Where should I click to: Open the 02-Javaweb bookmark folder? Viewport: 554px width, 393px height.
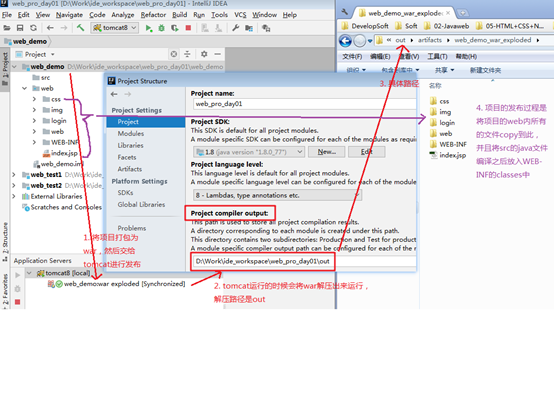[x=447, y=26]
